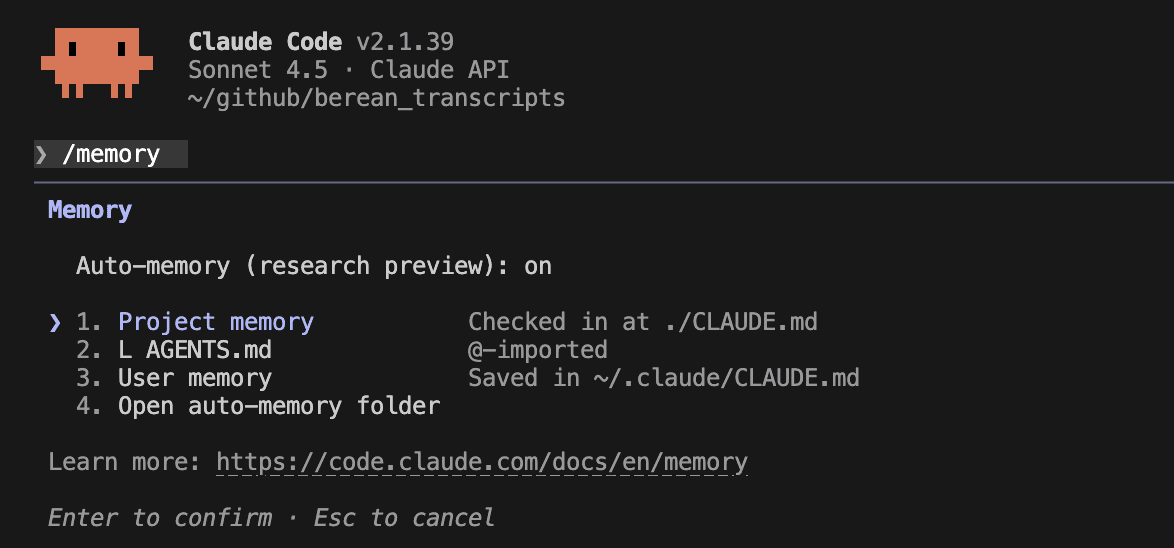Click the /memory command input line

click(x=111, y=154)
